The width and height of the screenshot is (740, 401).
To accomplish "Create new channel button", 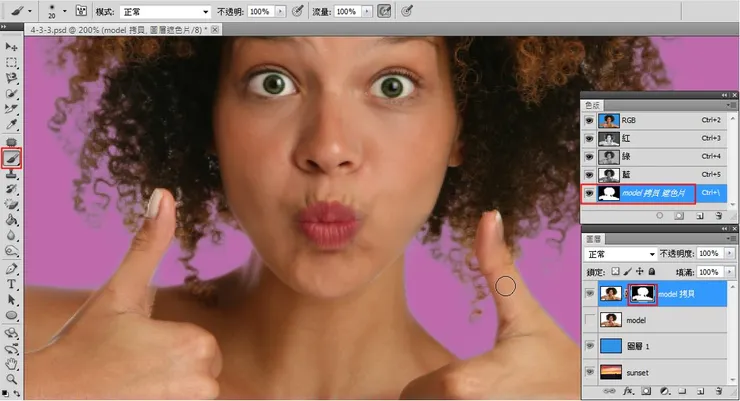I will (699, 216).
